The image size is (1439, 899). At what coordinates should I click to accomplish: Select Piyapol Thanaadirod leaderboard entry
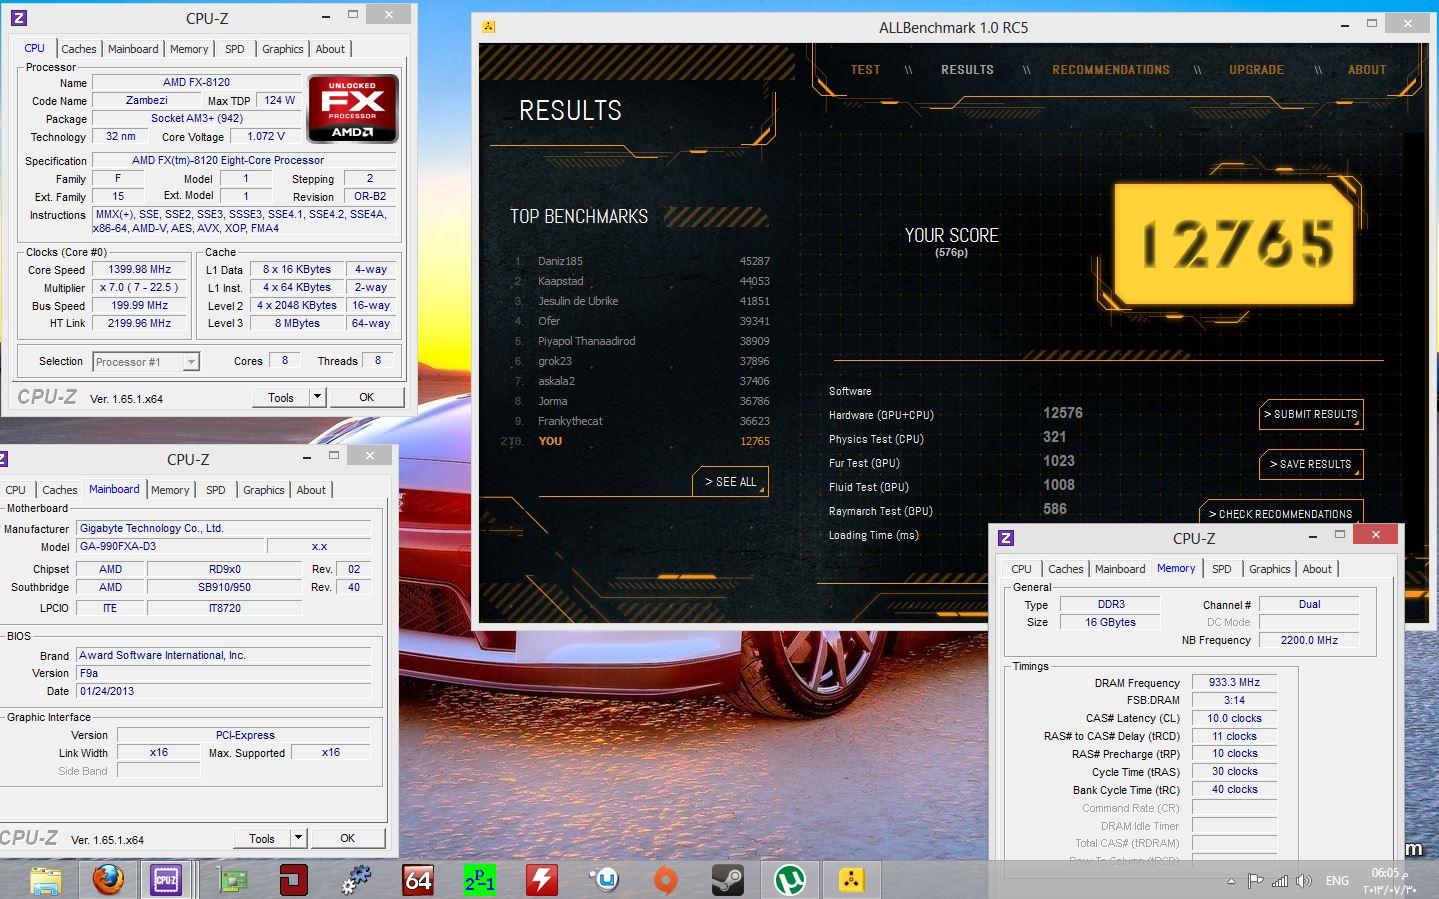pos(641,341)
